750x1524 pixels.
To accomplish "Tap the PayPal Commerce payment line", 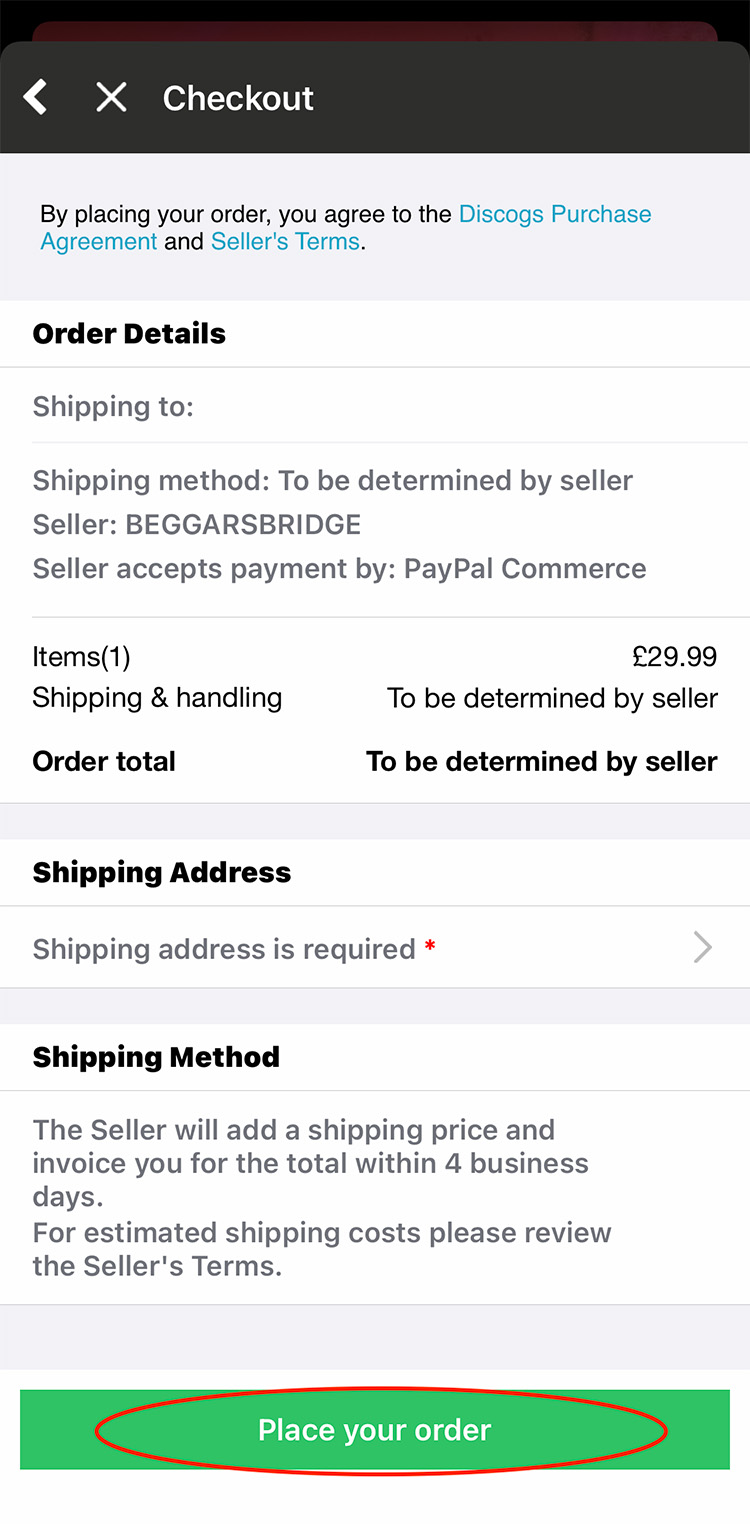I will [x=339, y=569].
